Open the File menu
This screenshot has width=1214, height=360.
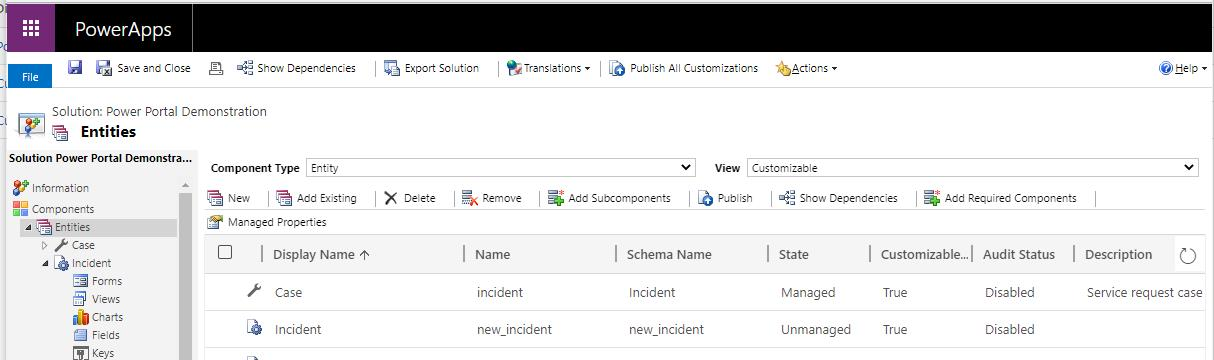[30, 76]
